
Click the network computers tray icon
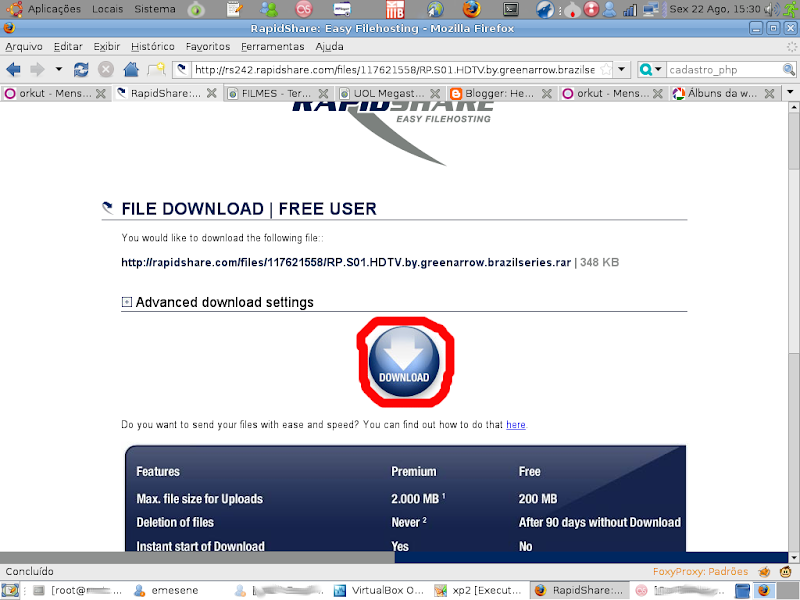(x=652, y=10)
